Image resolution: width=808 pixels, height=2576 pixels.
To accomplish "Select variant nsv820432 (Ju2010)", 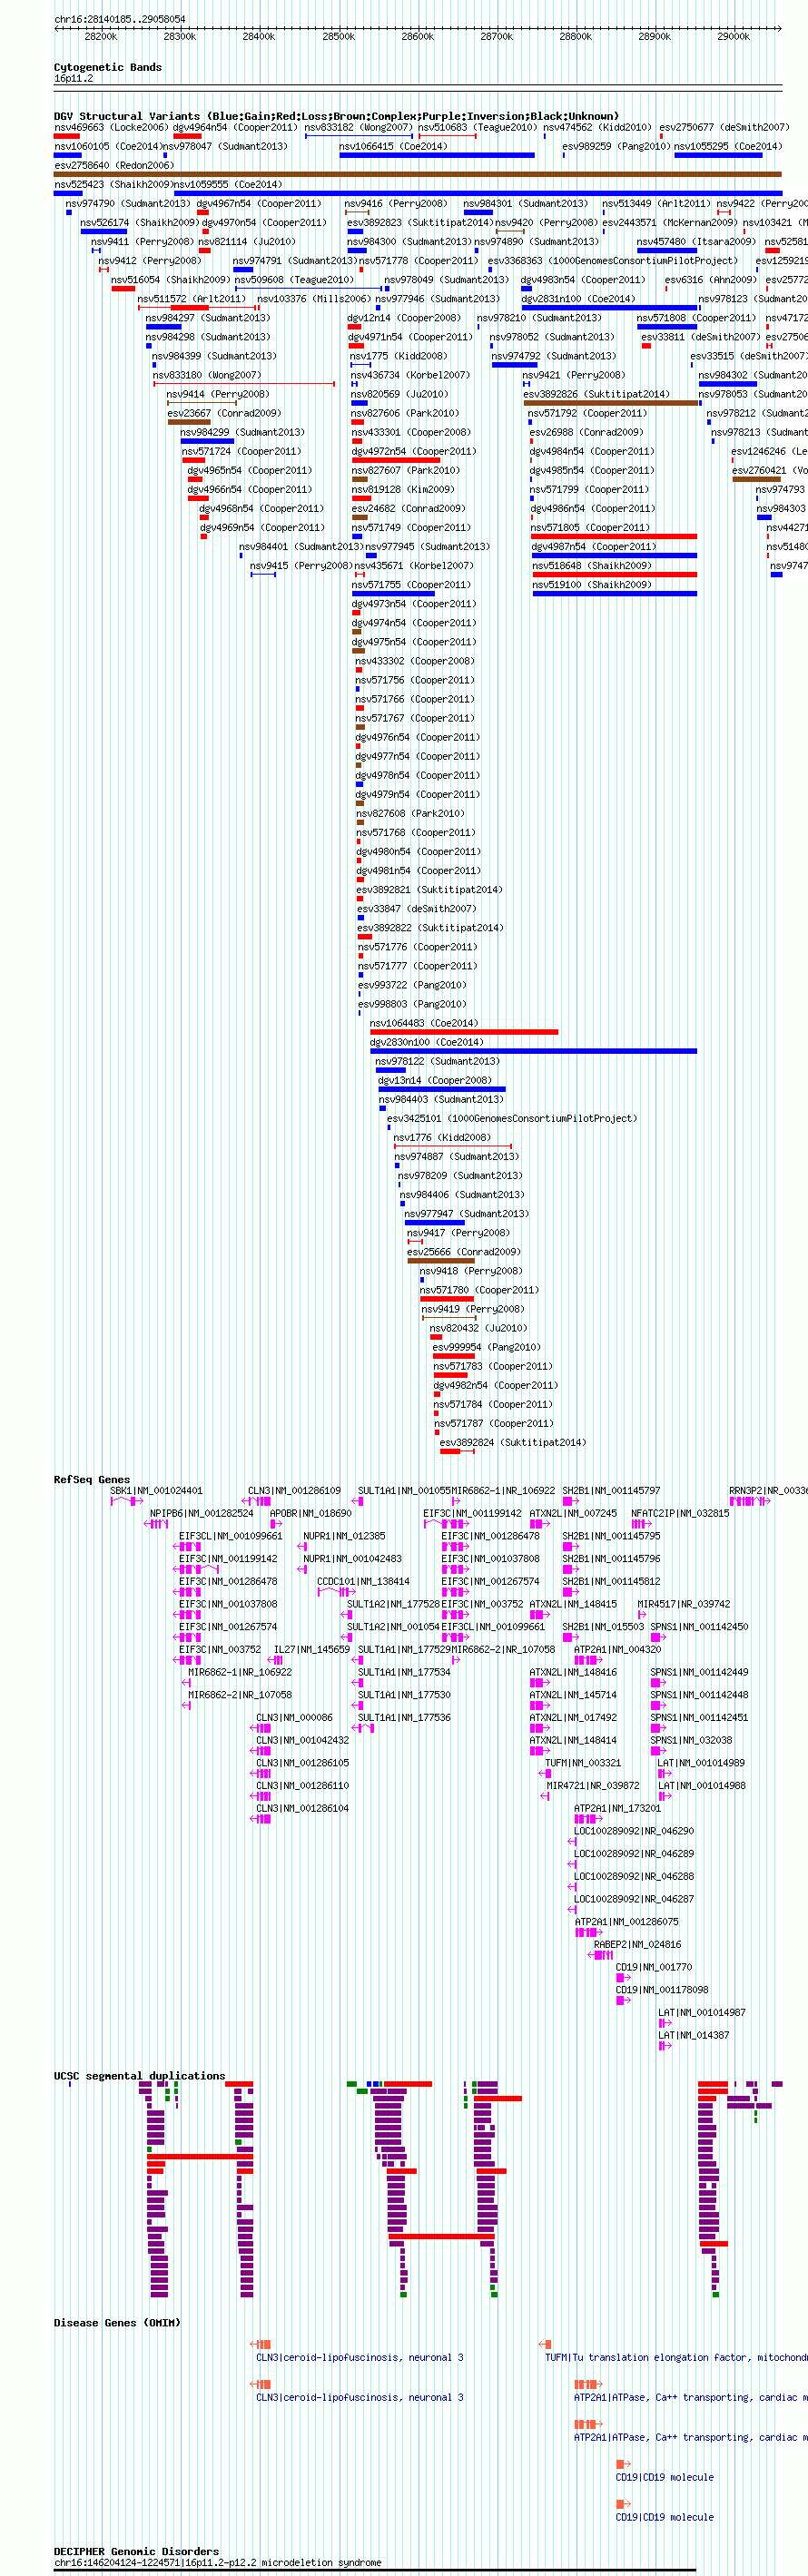I will (x=478, y=1328).
